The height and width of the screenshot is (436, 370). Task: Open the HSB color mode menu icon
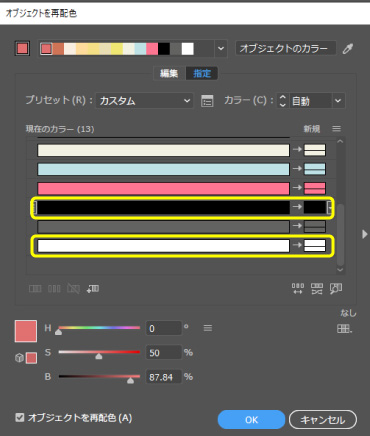pos(208,328)
